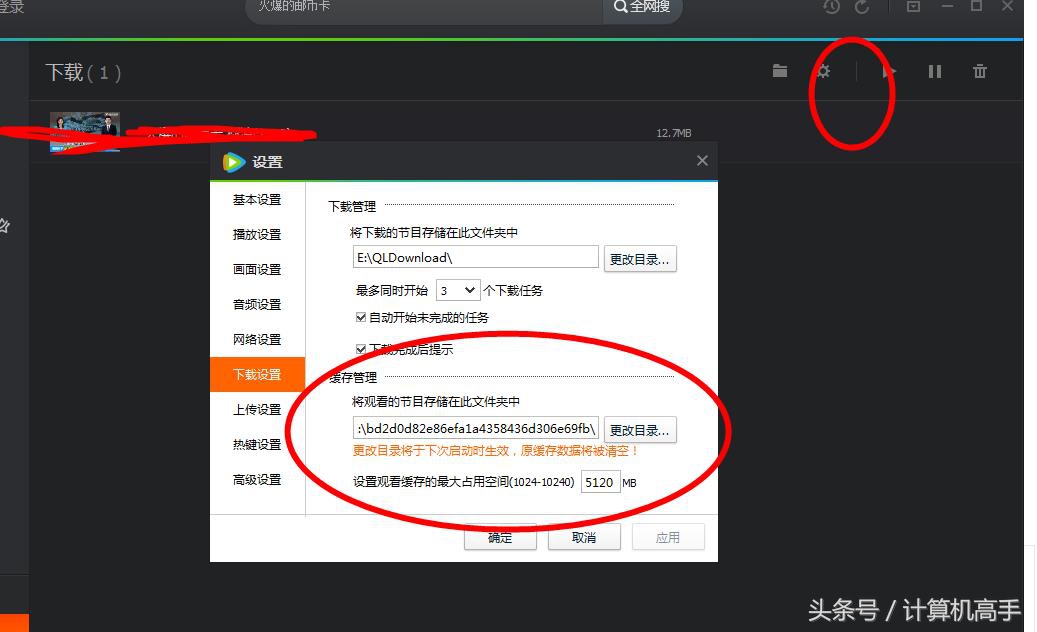Click the Tencent Video logo on the settings dialog
Screen dimensions: 1037x632
click(x=233, y=161)
